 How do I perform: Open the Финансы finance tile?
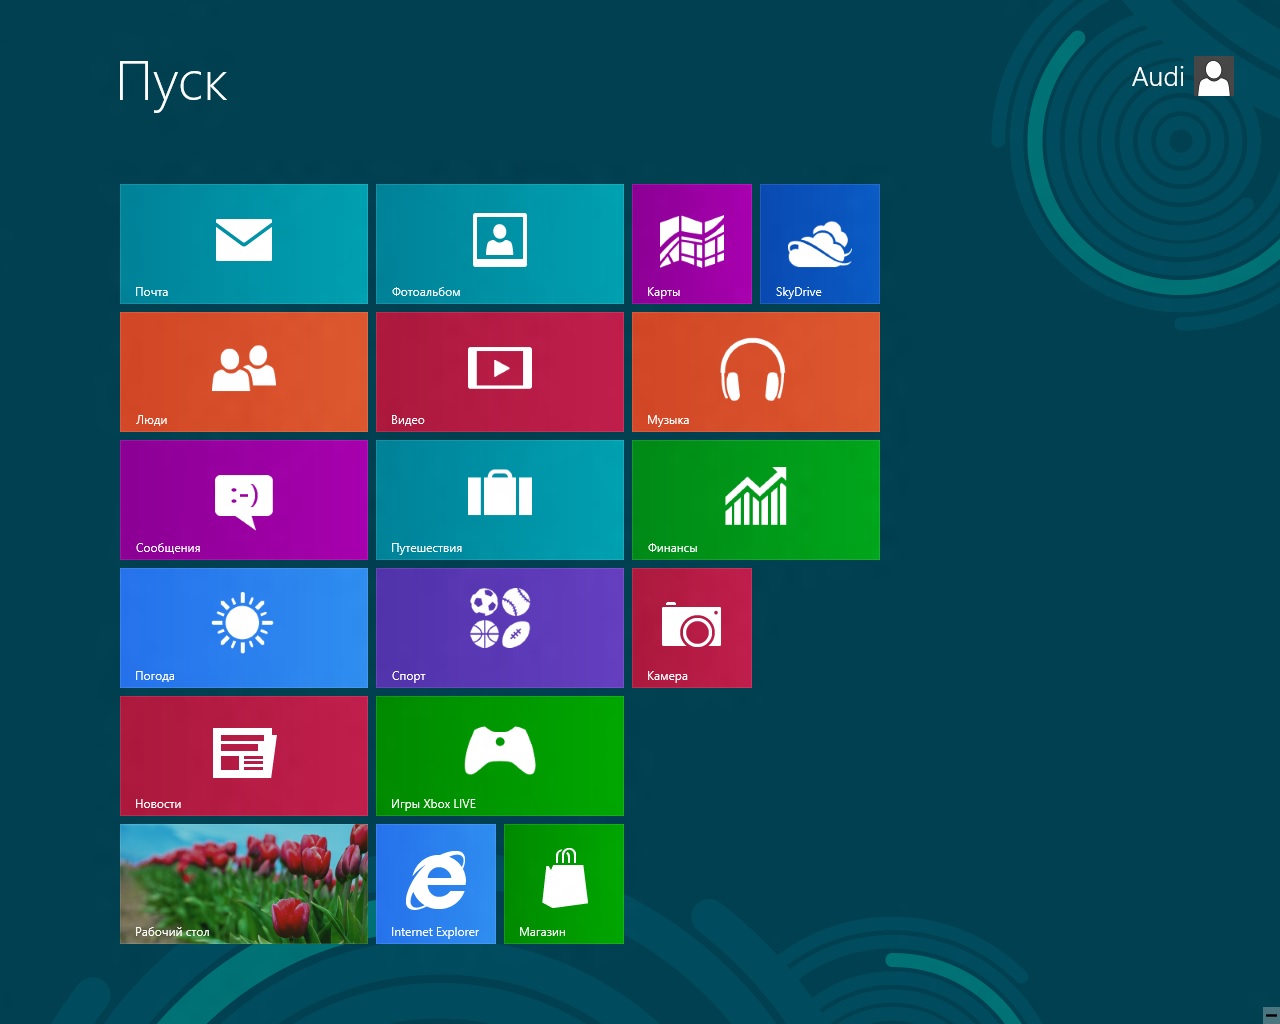pos(756,500)
